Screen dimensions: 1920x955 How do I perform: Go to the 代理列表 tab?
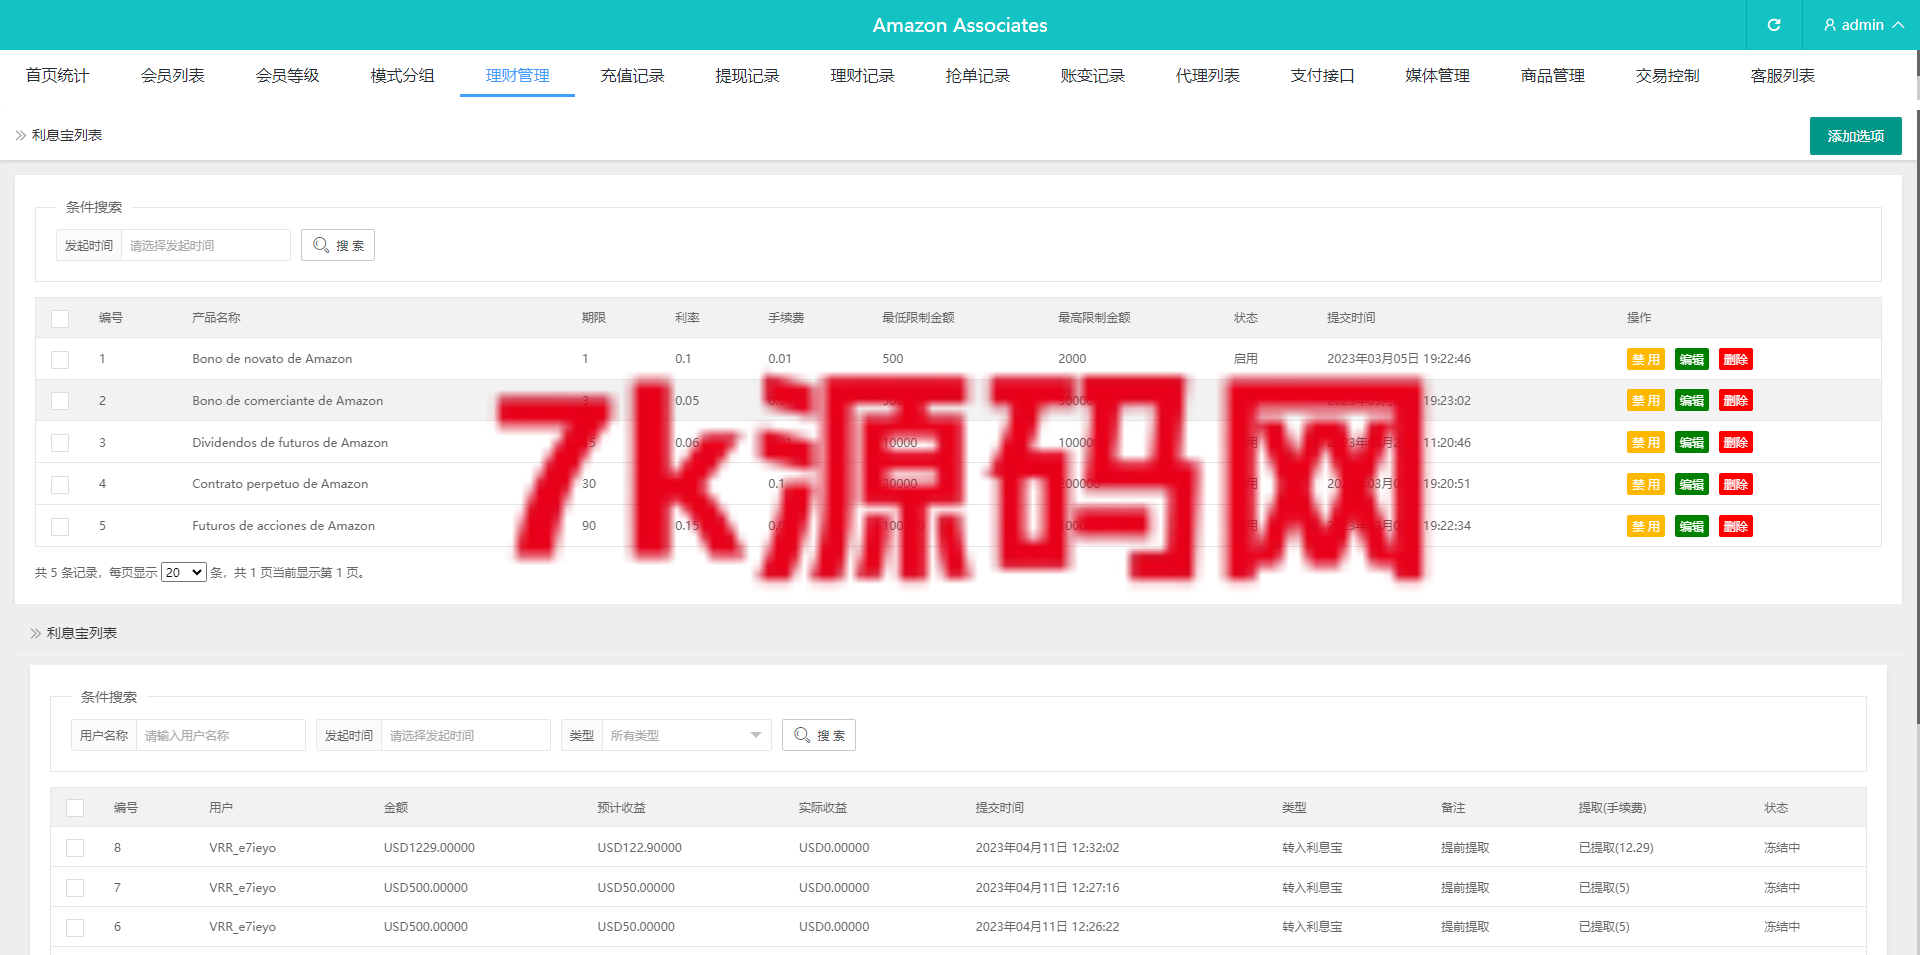pos(1207,75)
